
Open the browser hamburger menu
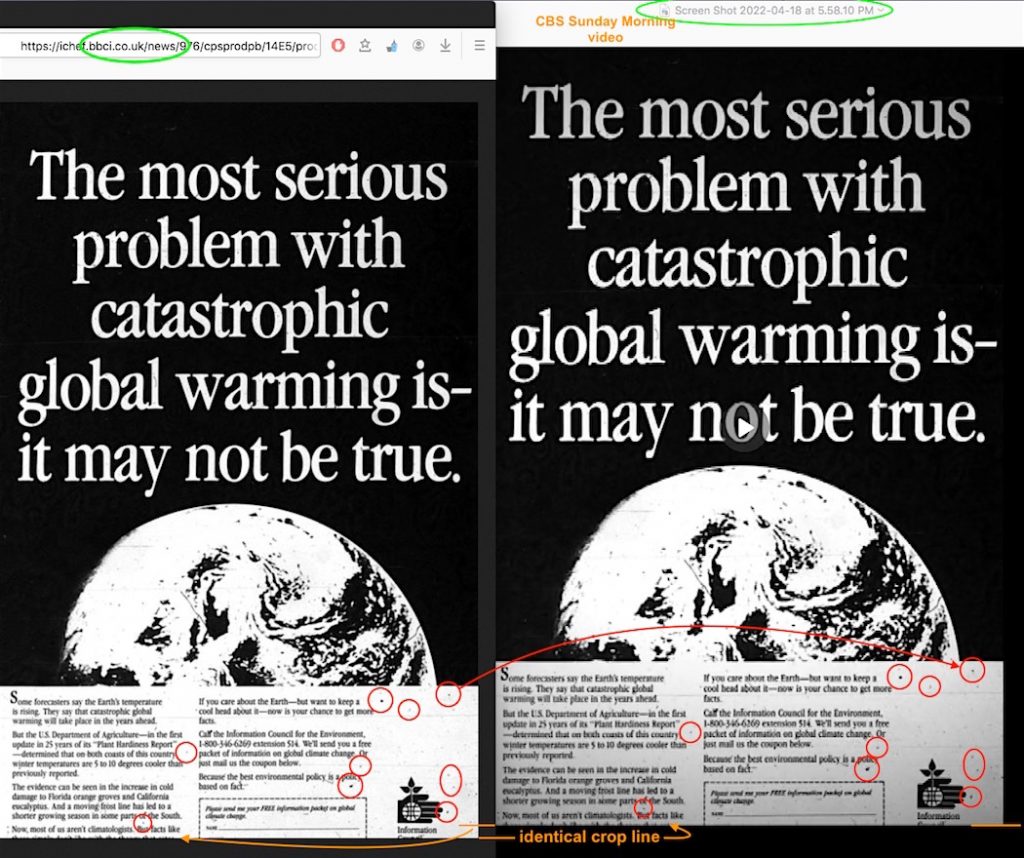[479, 45]
